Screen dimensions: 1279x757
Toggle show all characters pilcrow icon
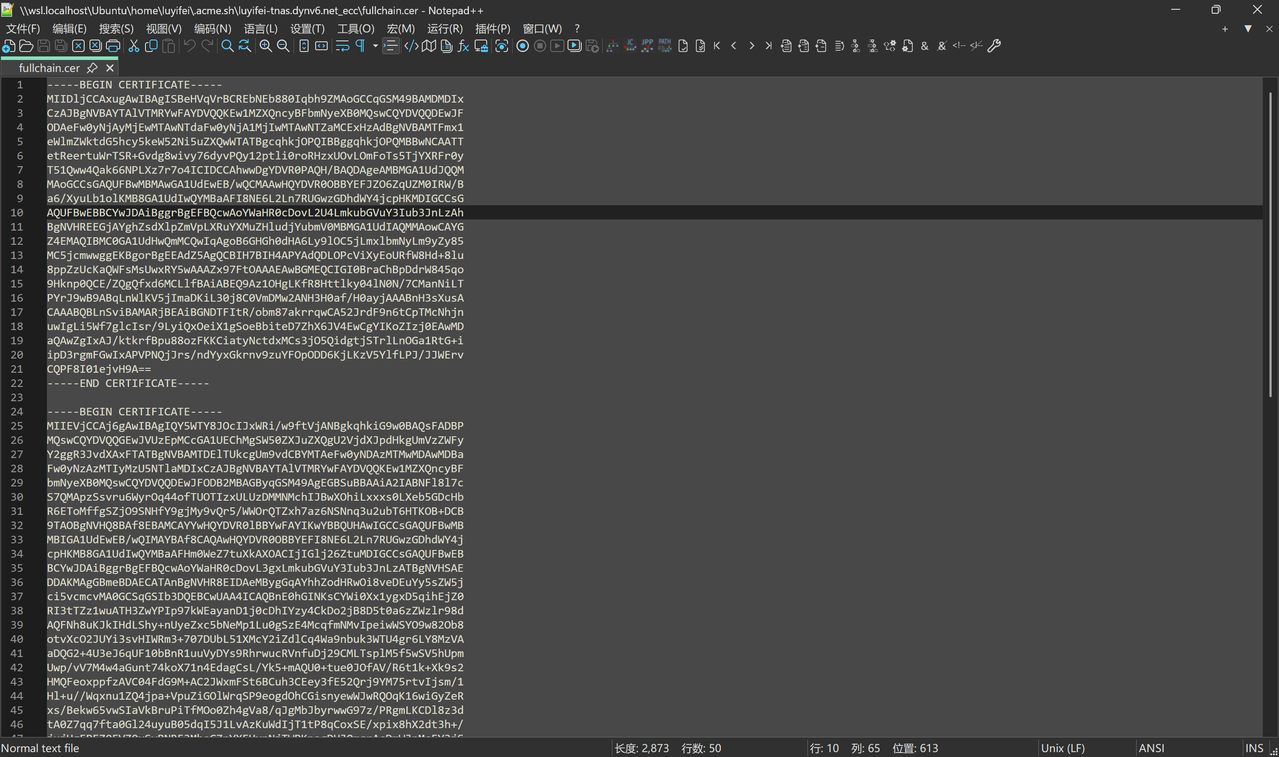click(359, 46)
